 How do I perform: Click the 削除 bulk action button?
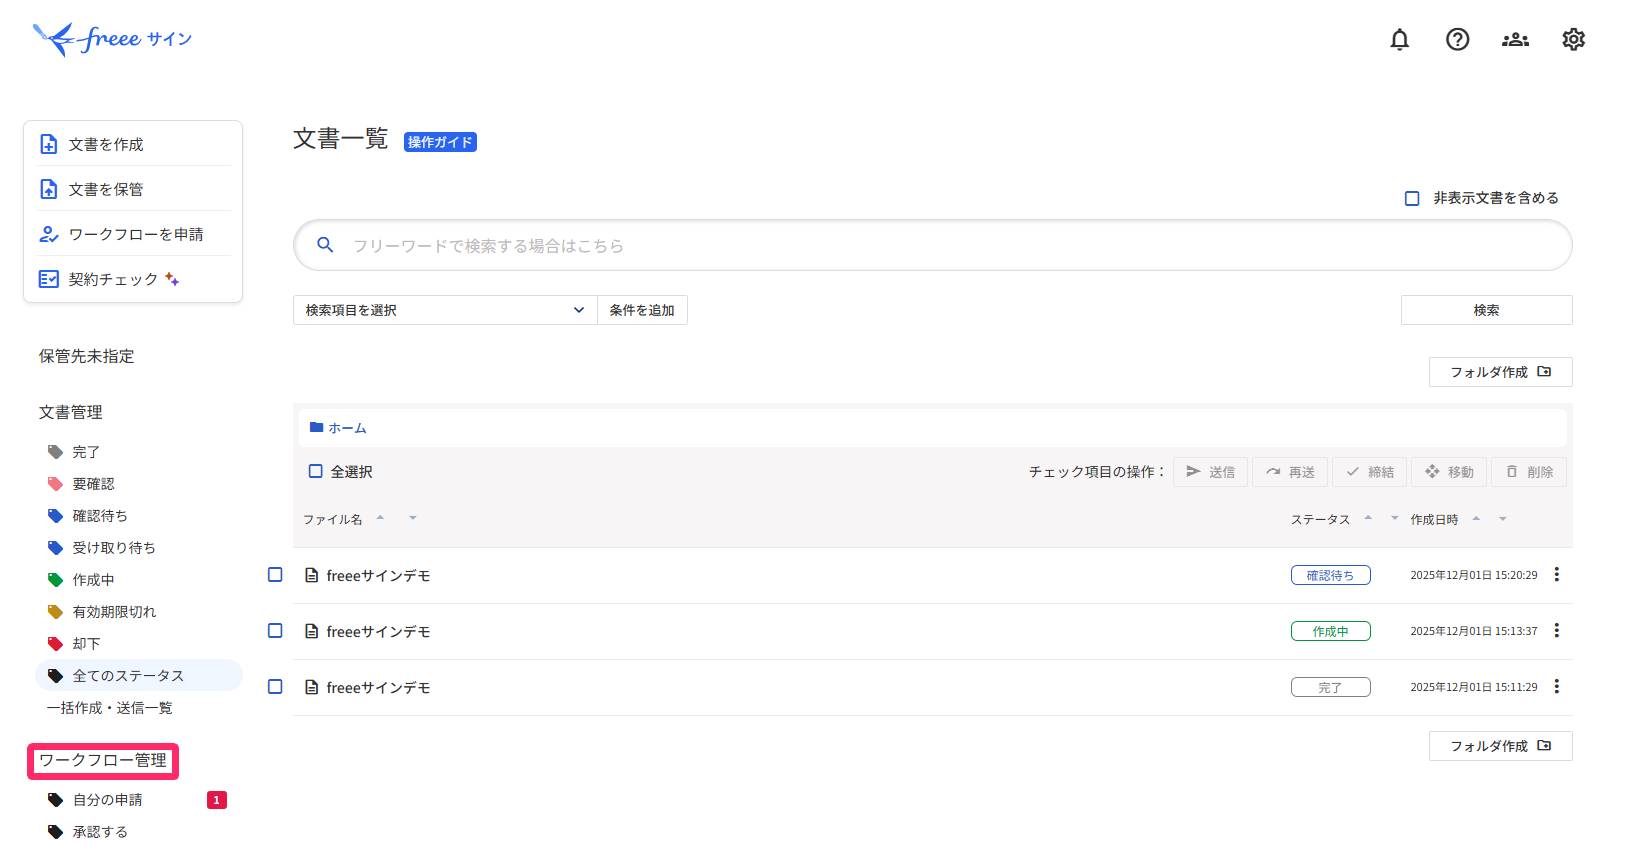[1529, 472]
